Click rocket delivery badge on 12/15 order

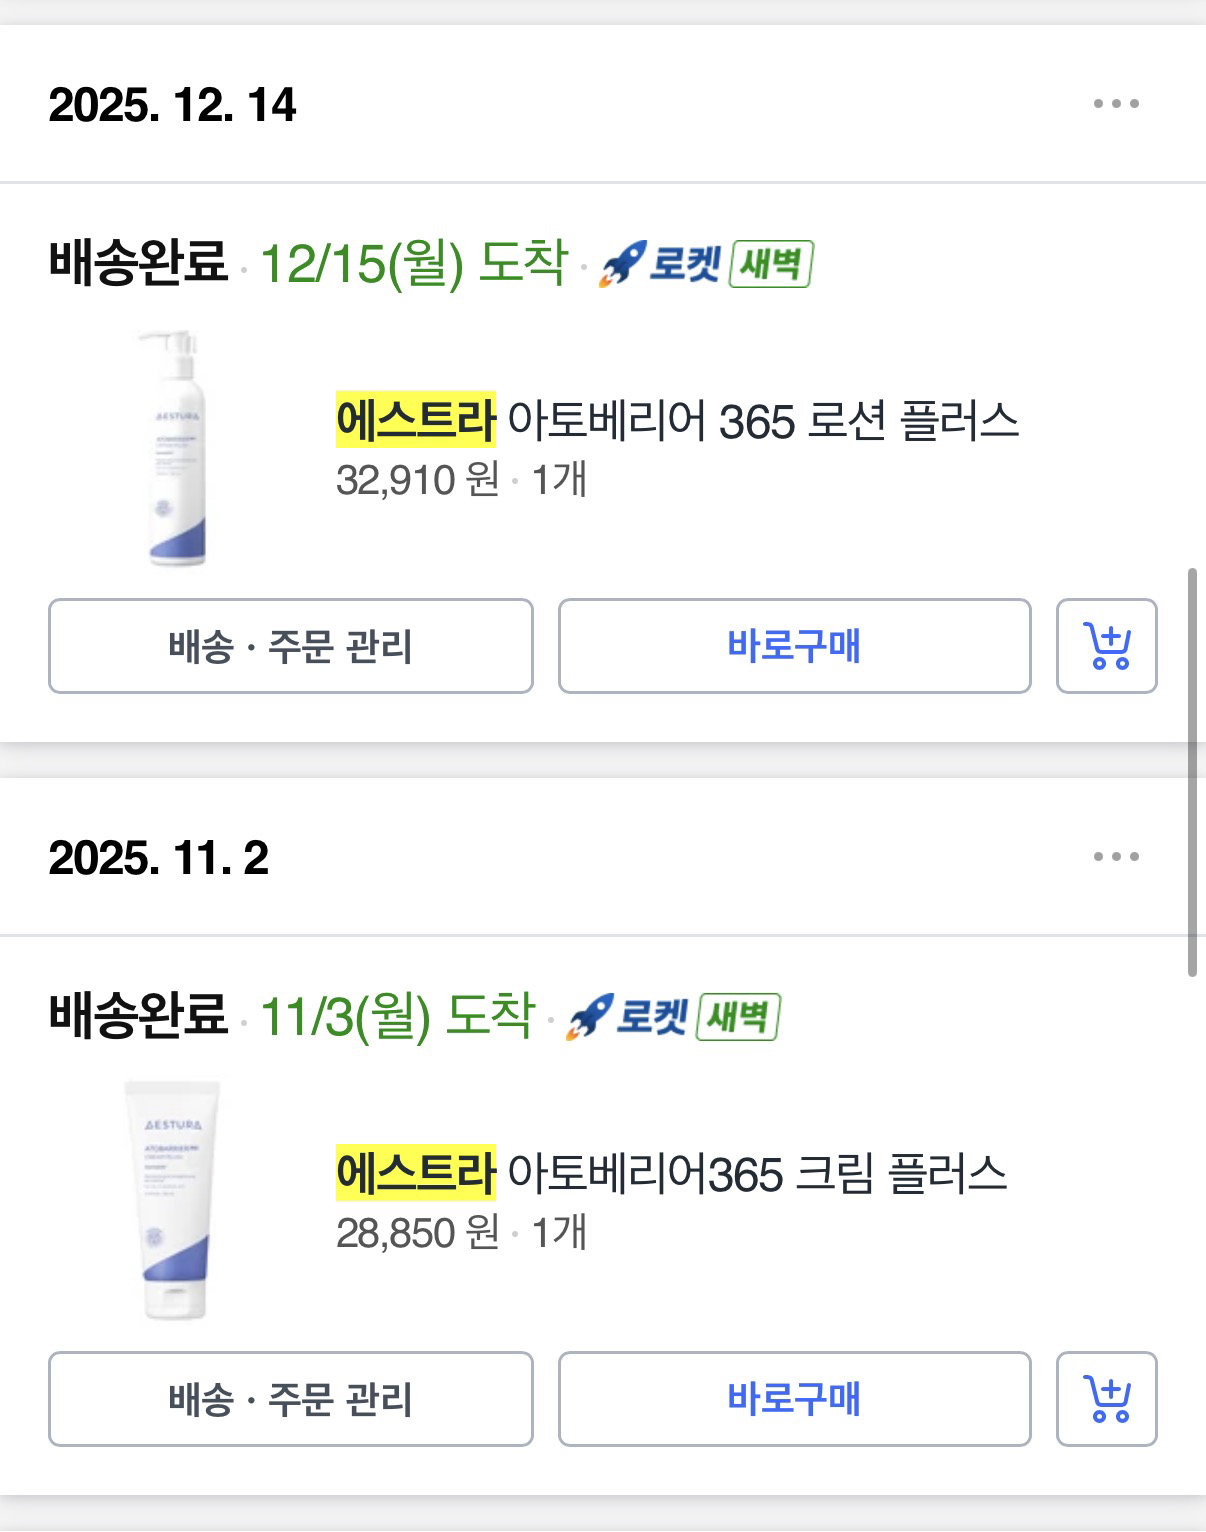click(x=660, y=264)
